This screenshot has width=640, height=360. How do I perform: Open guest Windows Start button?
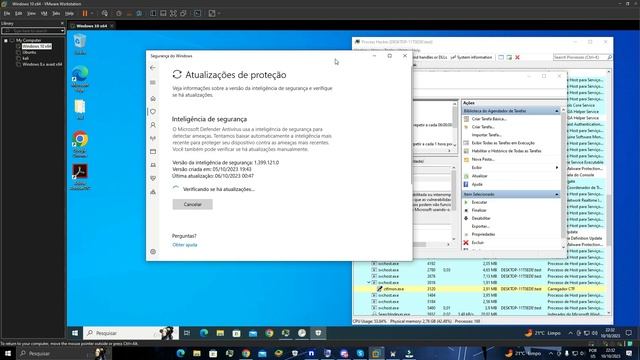(75, 333)
